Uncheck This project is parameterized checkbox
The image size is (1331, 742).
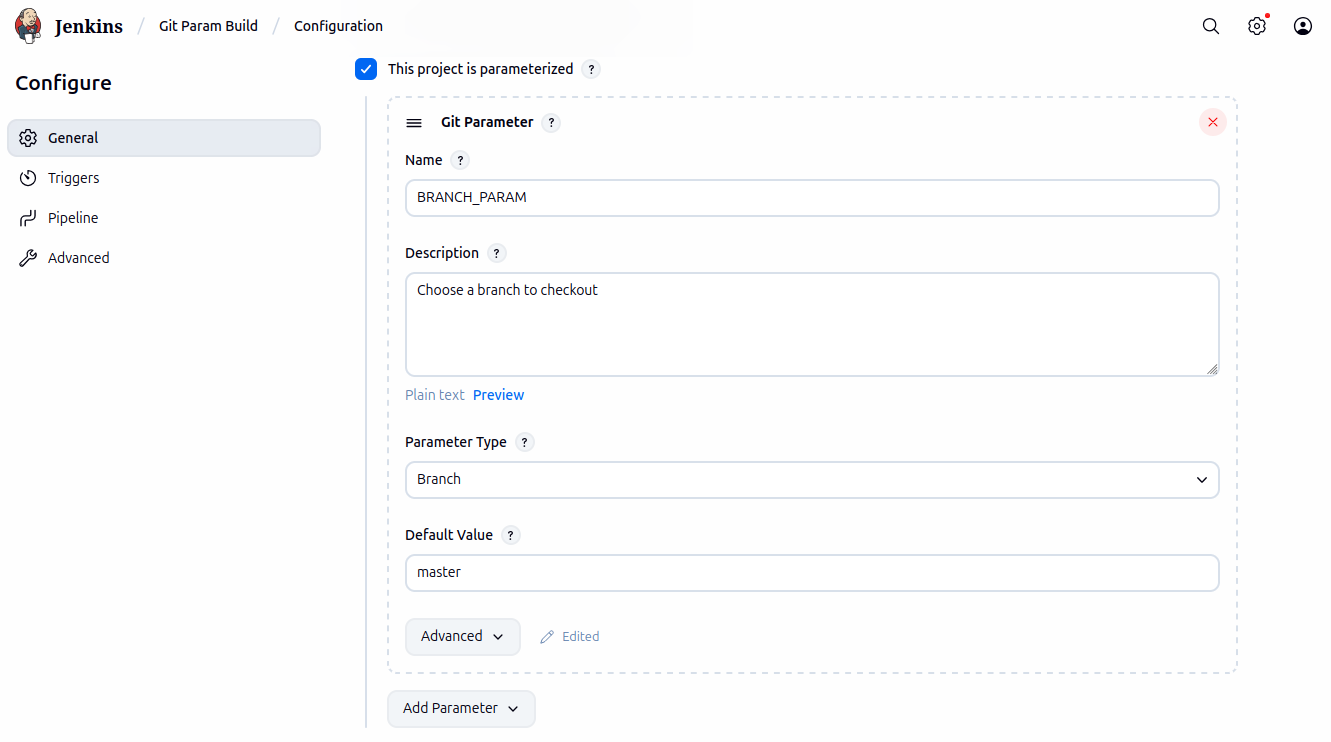pos(366,69)
